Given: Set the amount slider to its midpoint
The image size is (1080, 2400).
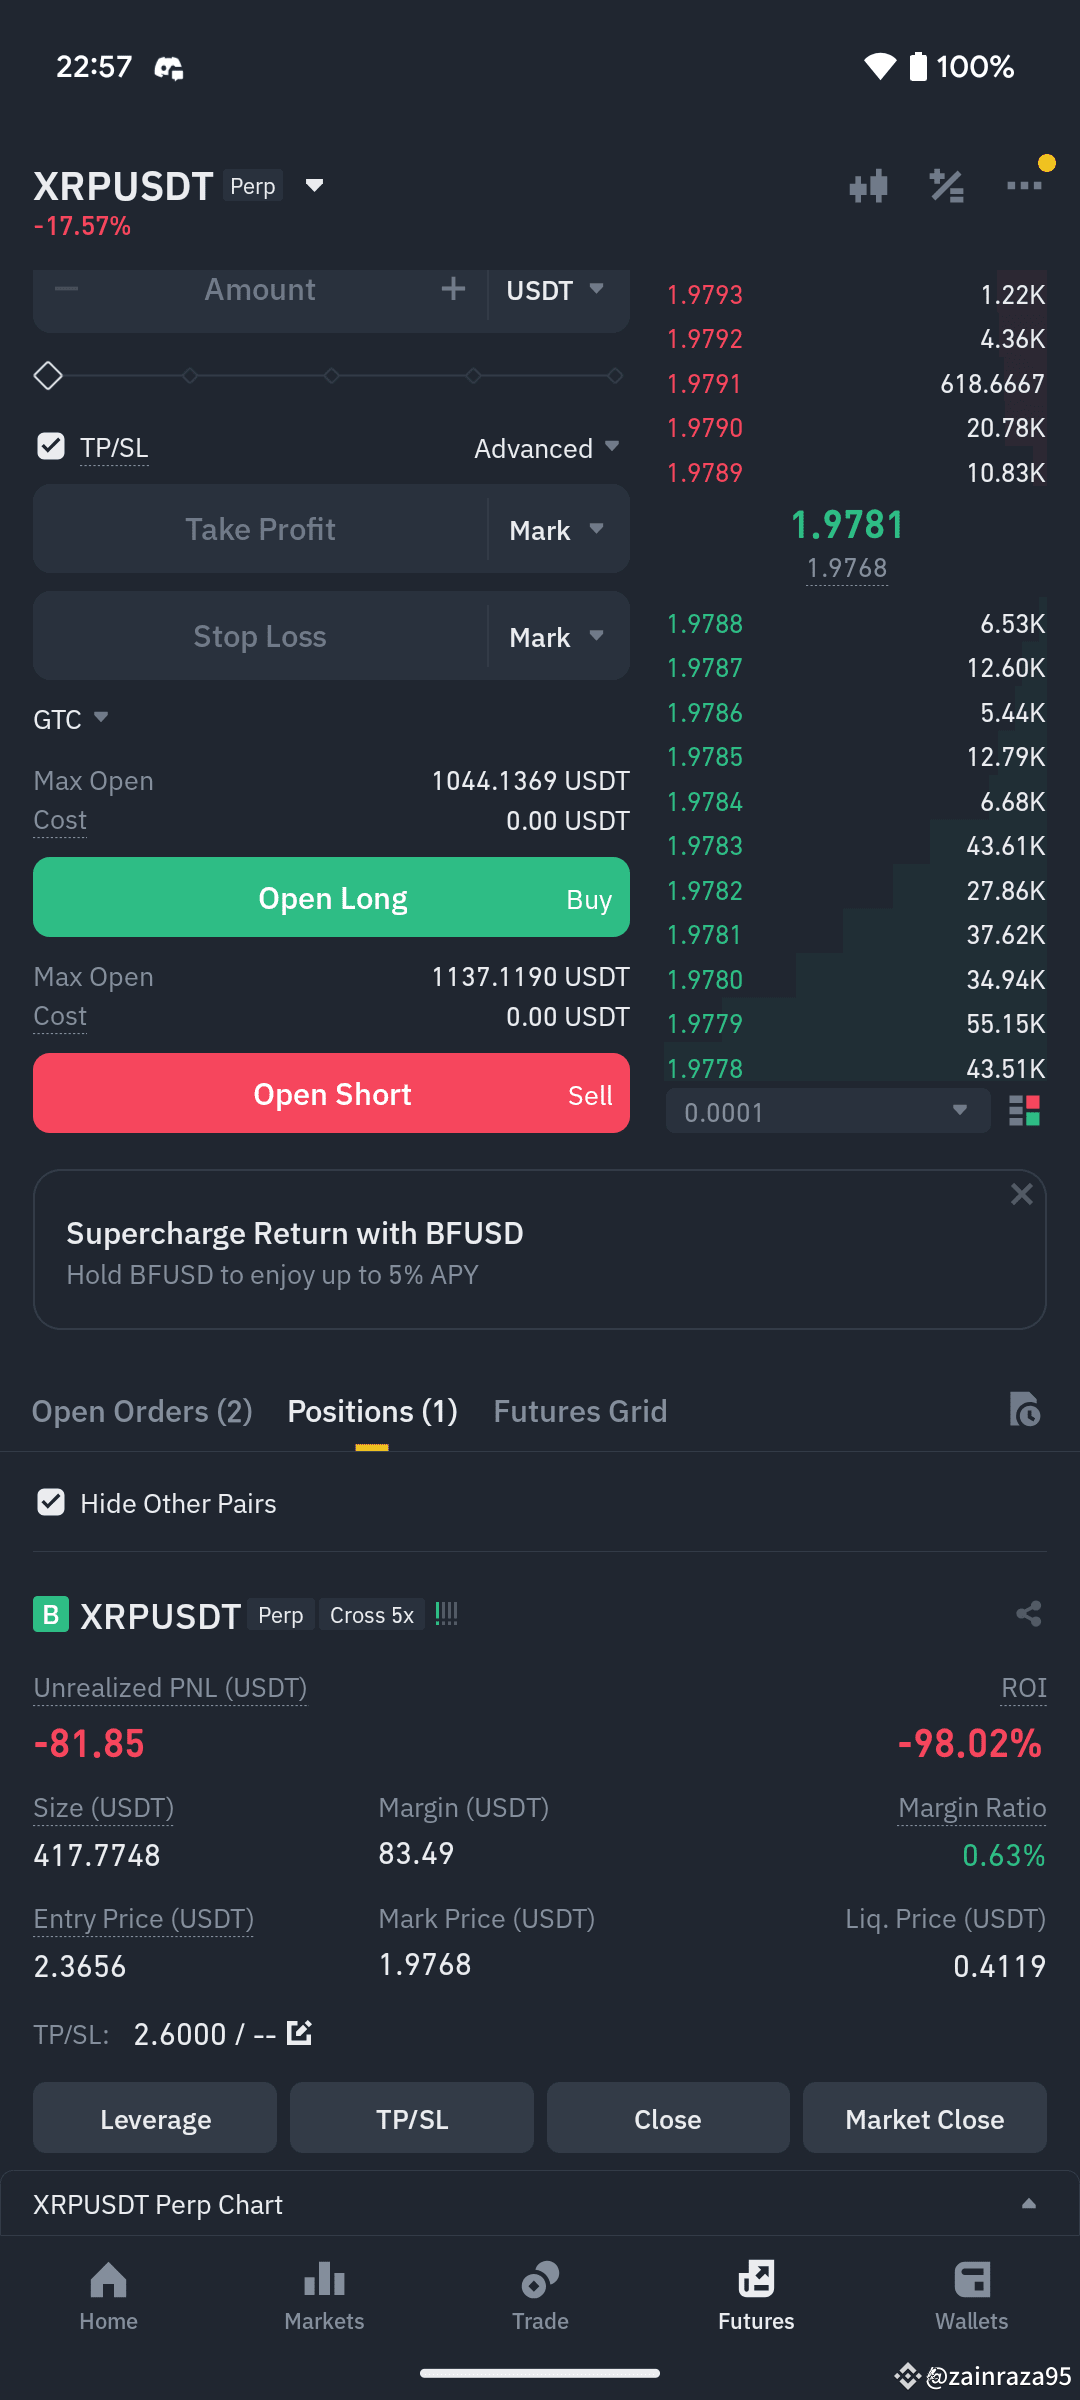Looking at the screenshot, I should [x=331, y=376].
